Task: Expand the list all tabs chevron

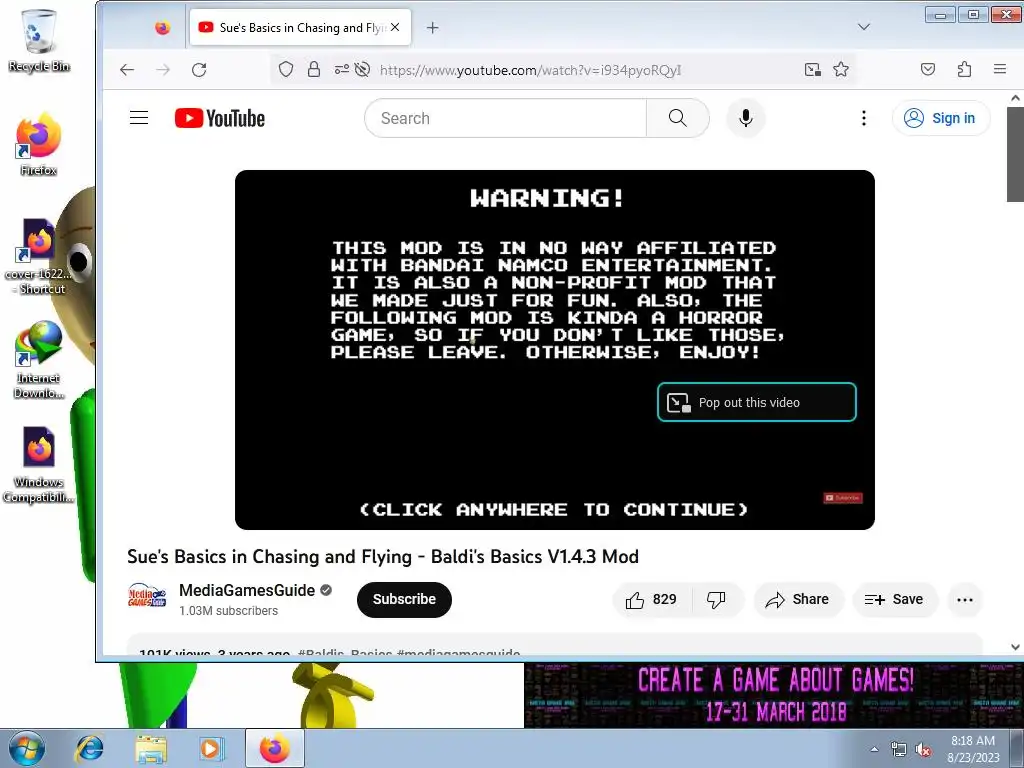Action: coord(864,27)
